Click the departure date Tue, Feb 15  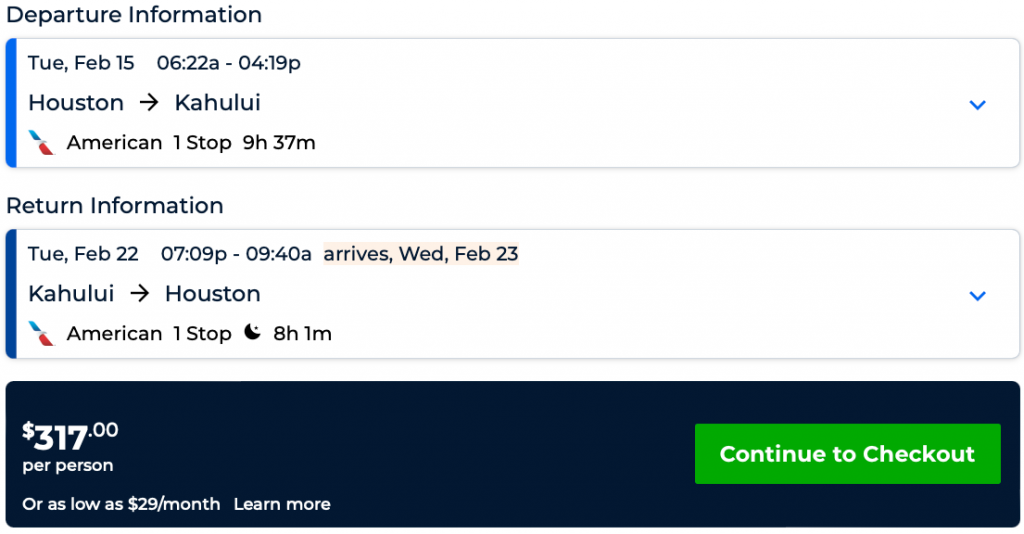(x=81, y=63)
